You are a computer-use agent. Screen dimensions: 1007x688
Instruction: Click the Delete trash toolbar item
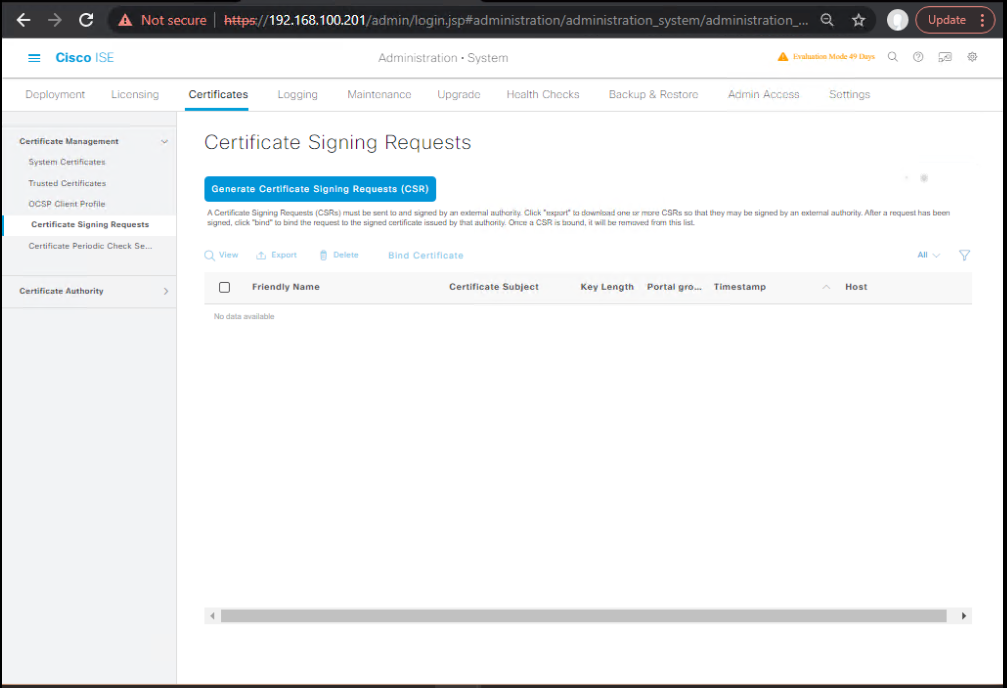coord(339,255)
